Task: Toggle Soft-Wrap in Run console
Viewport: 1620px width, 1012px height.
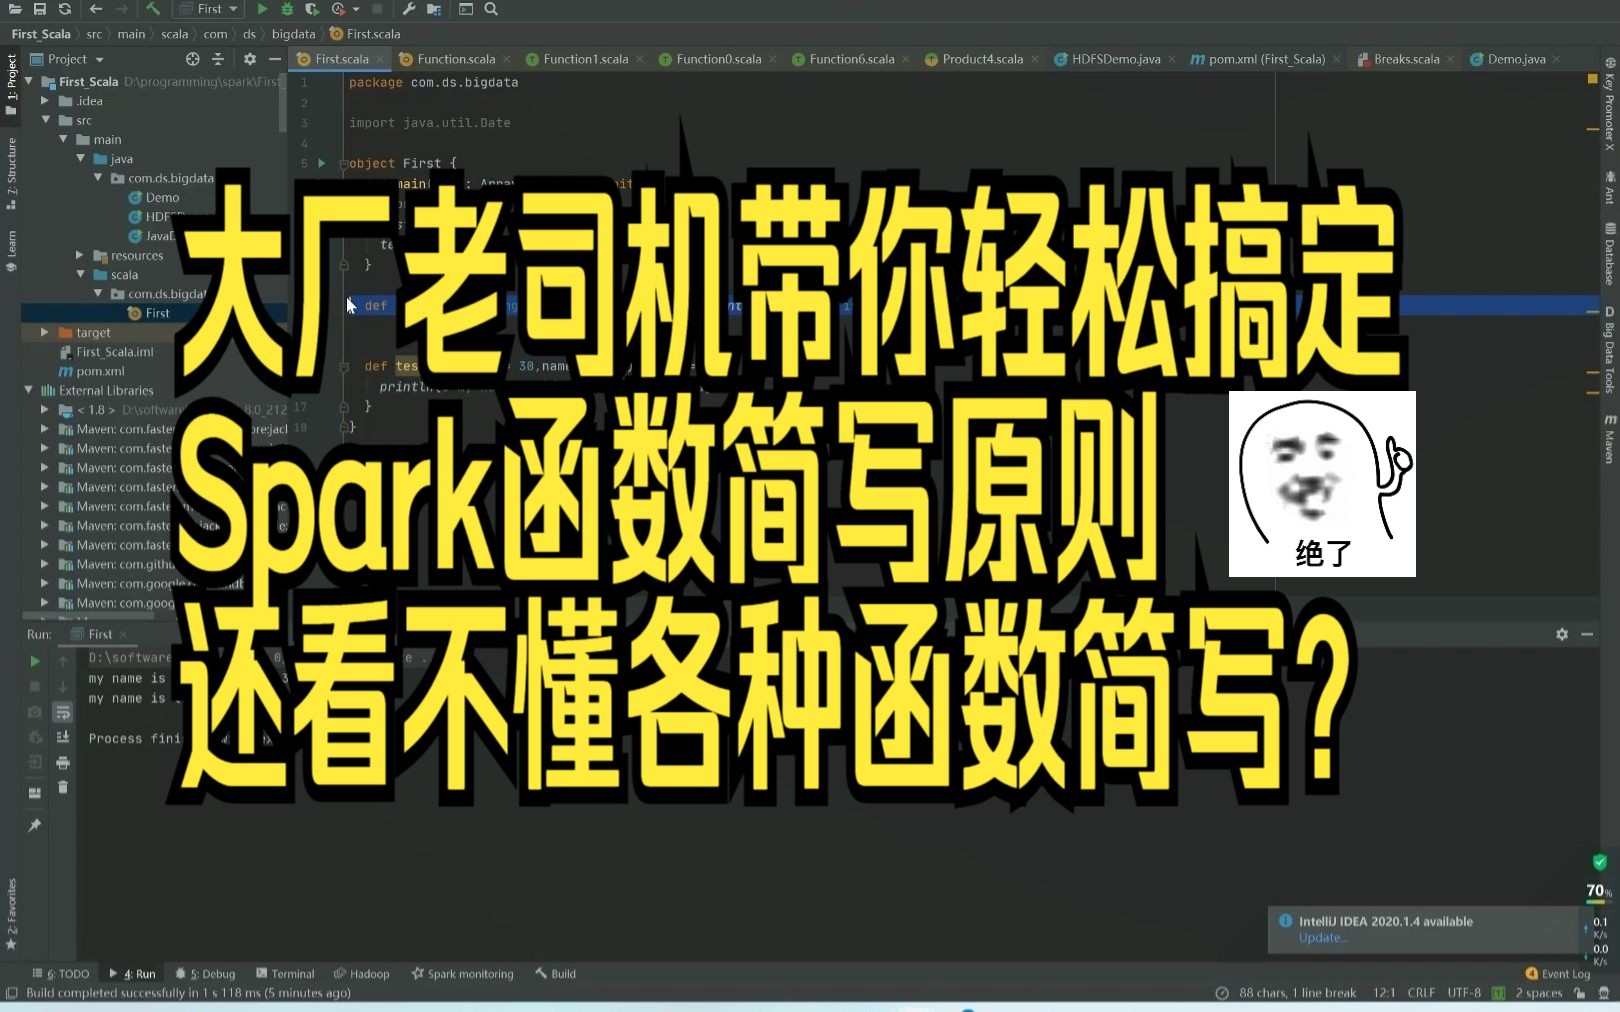Action: pos(63,712)
